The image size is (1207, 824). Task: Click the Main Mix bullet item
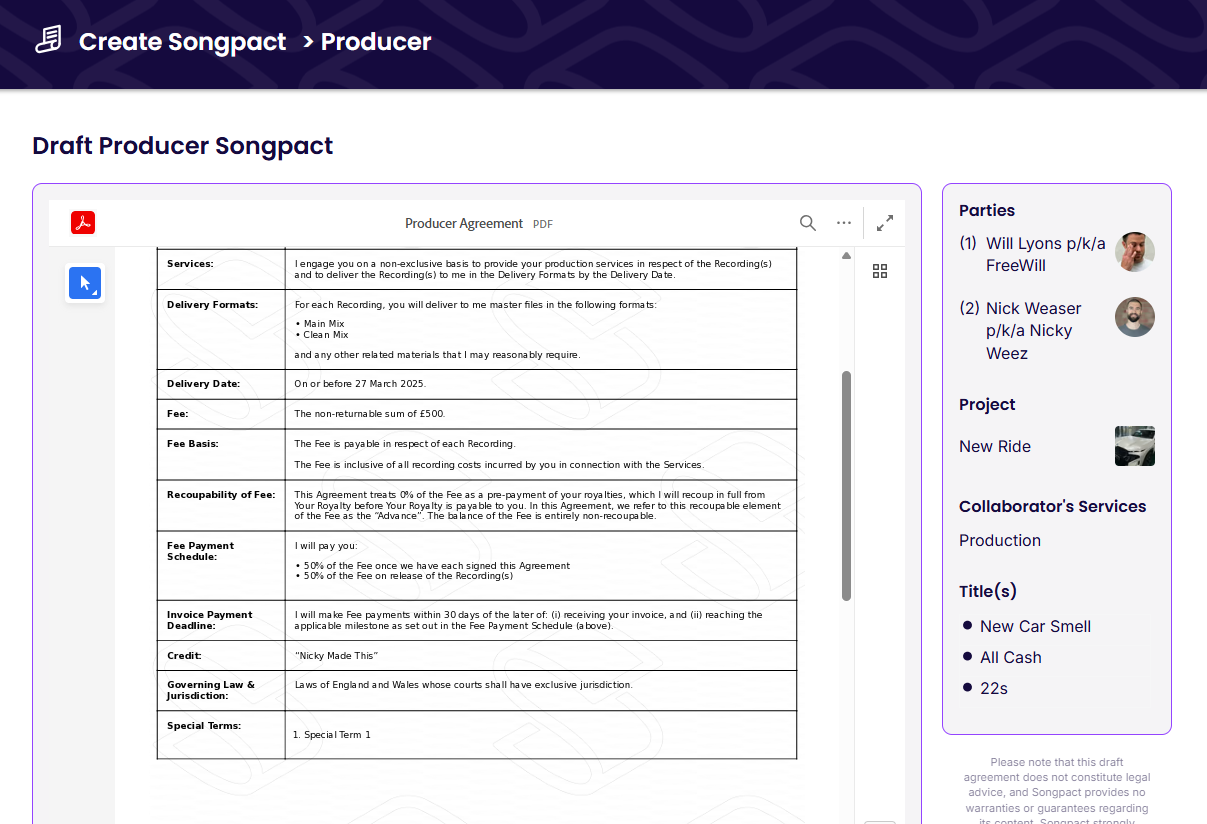click(324, 324)
